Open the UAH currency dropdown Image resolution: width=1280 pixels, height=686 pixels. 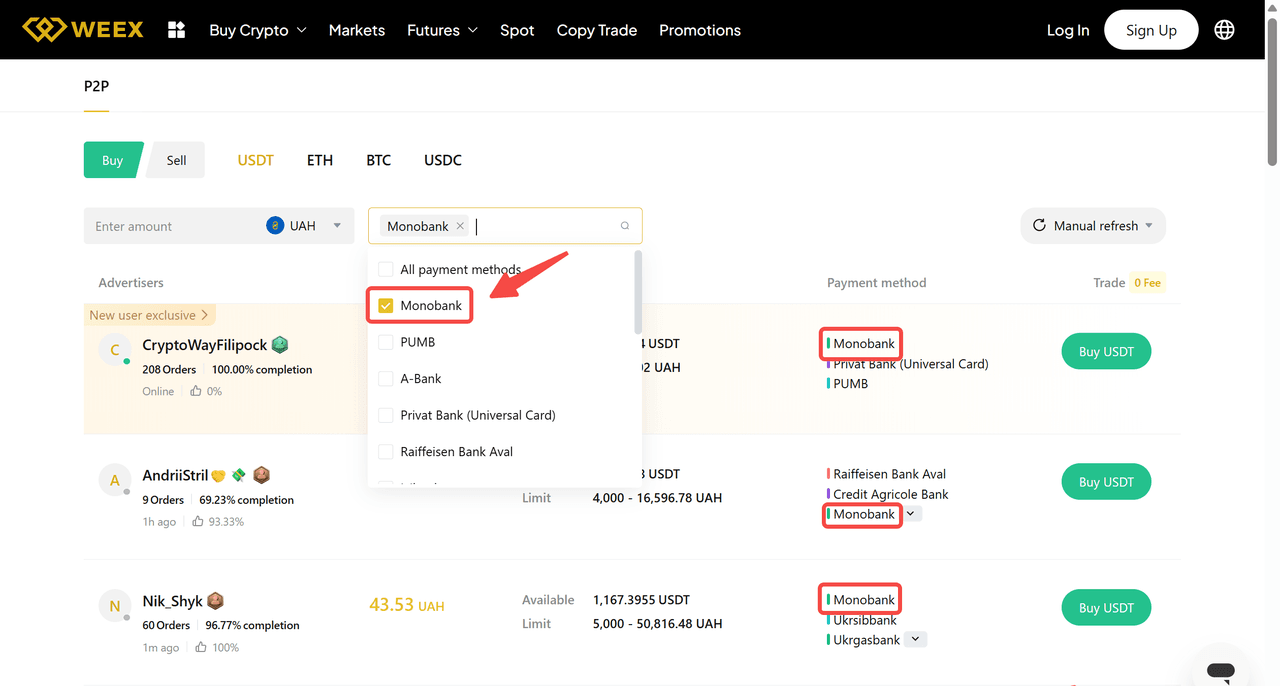pos(336,226)
